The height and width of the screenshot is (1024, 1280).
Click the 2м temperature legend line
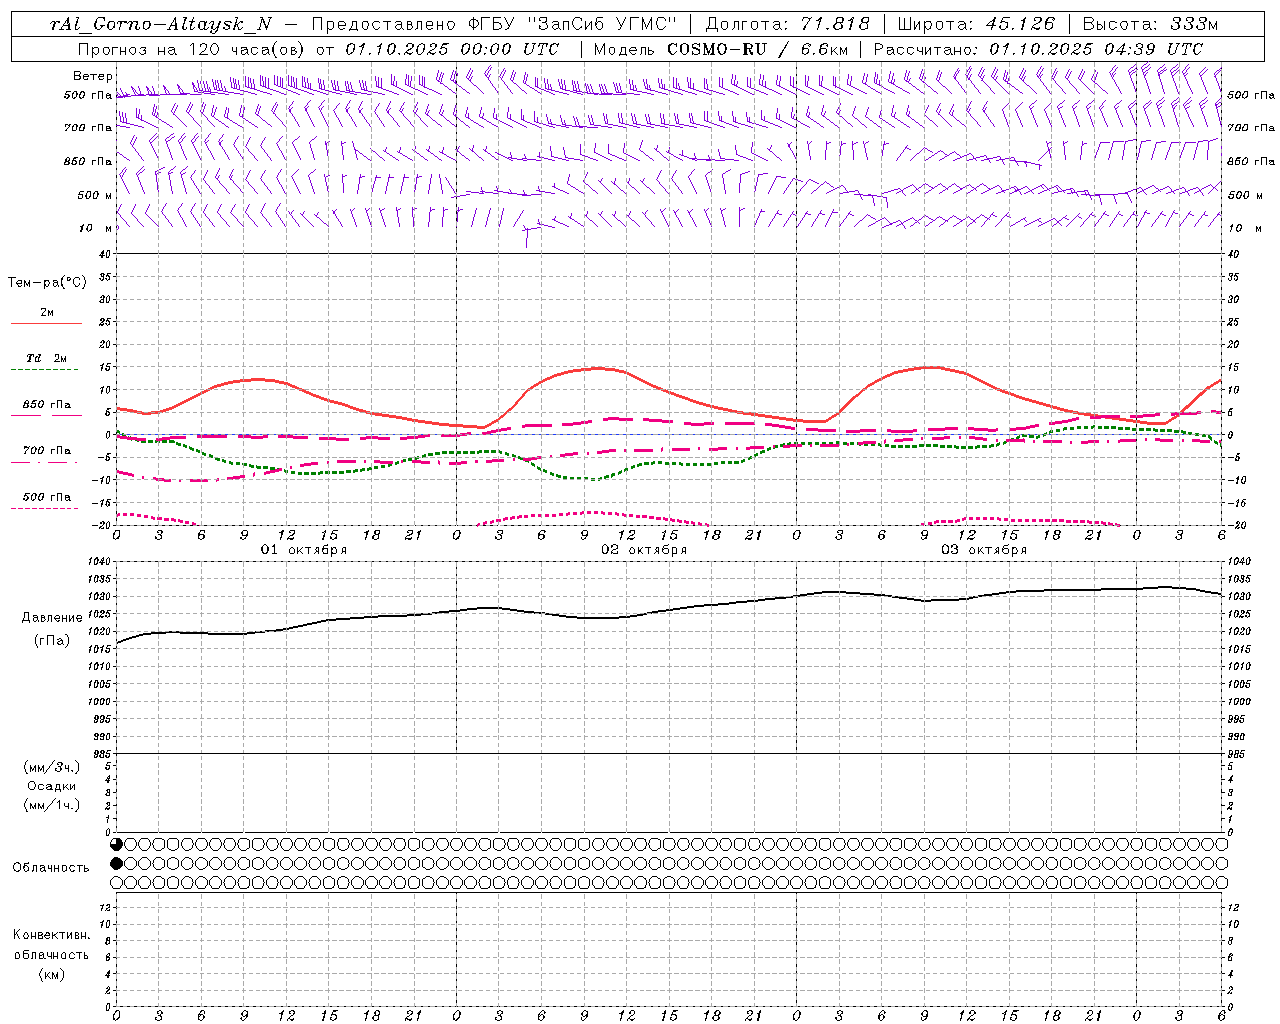click(x=46, y=323)
